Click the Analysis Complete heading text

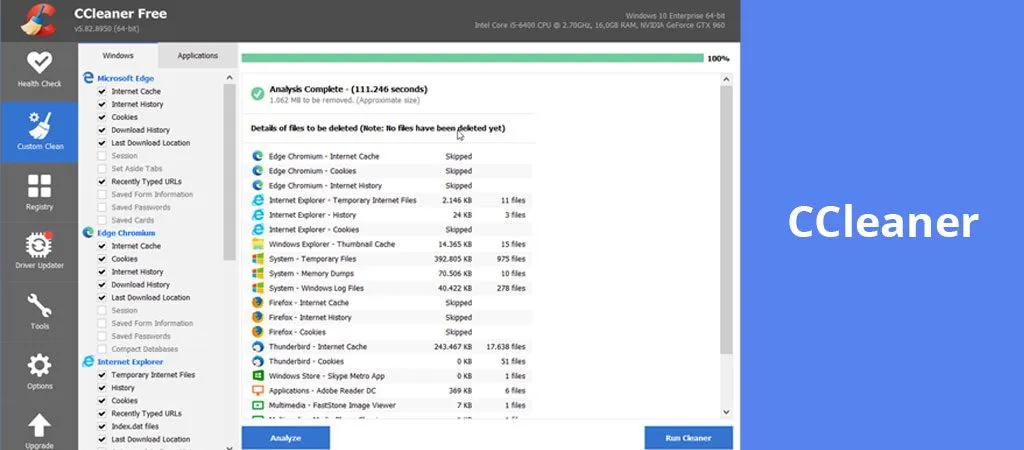(348, 89)
